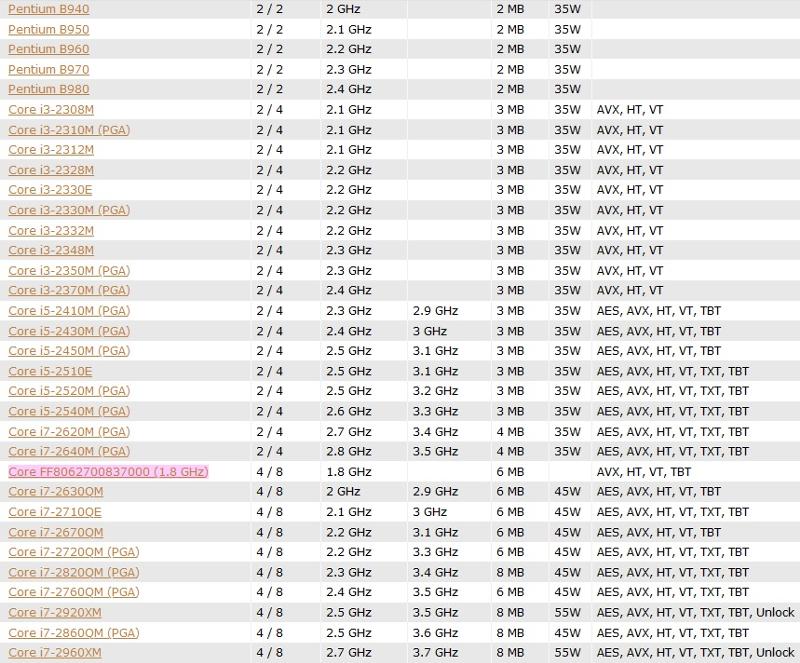Open the Pentium B960 link

click(x=48, y=49)
